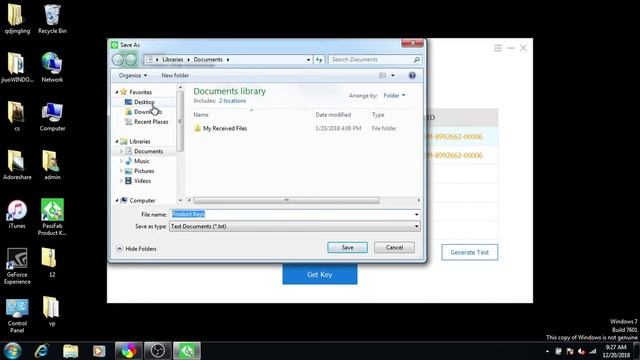Viewport: 640px width, 360px height.
Task: Open PassFab Product Key desktop icon
Action: pos(52,217)
